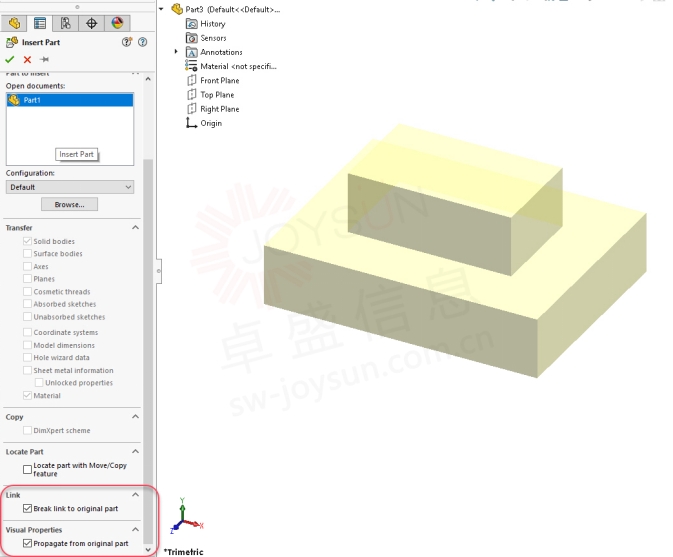Collapse the Copy section
Viewport: 673px width, 557px height.
point(135,417)
